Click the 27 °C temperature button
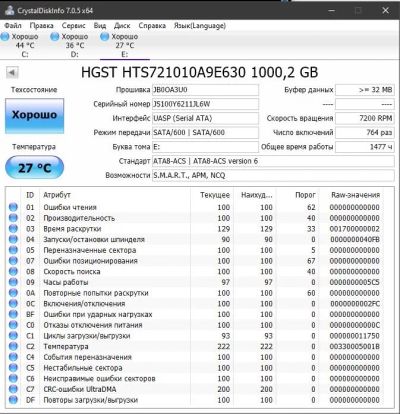 [34, 168]
